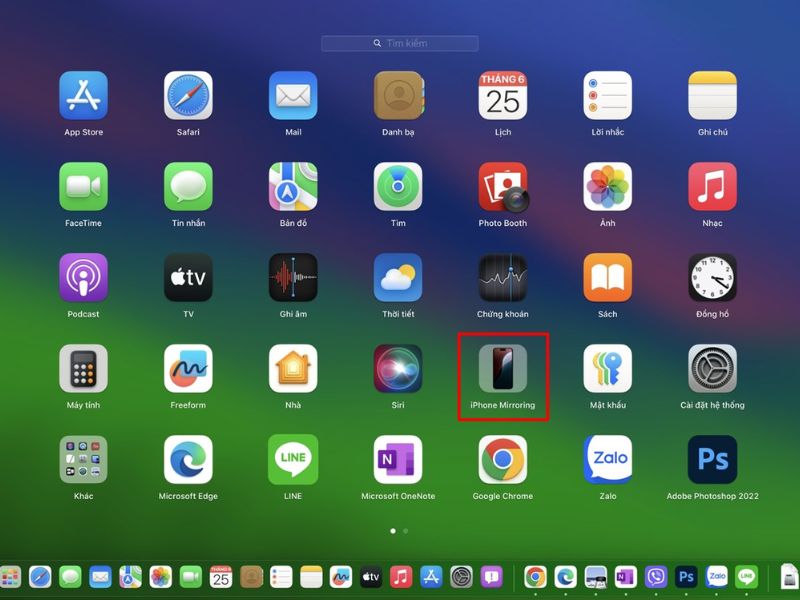Click Apple TV in the Dock

pyautogui.click(x=371, y=577)
